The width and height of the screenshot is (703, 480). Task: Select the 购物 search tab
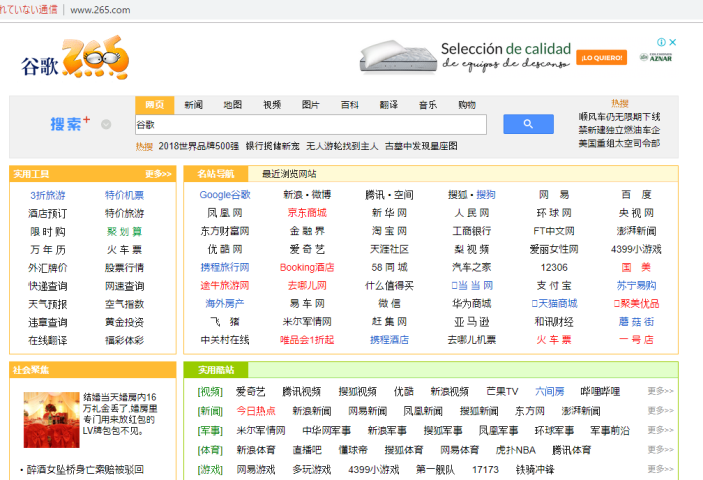coord(467,105)
